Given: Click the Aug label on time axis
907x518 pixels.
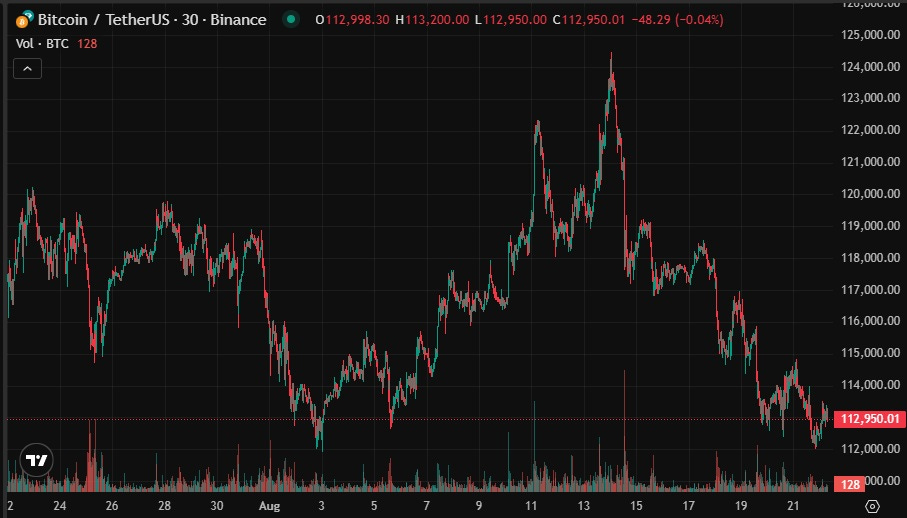Looking at the screenshot, I should [x=270, y=506].
